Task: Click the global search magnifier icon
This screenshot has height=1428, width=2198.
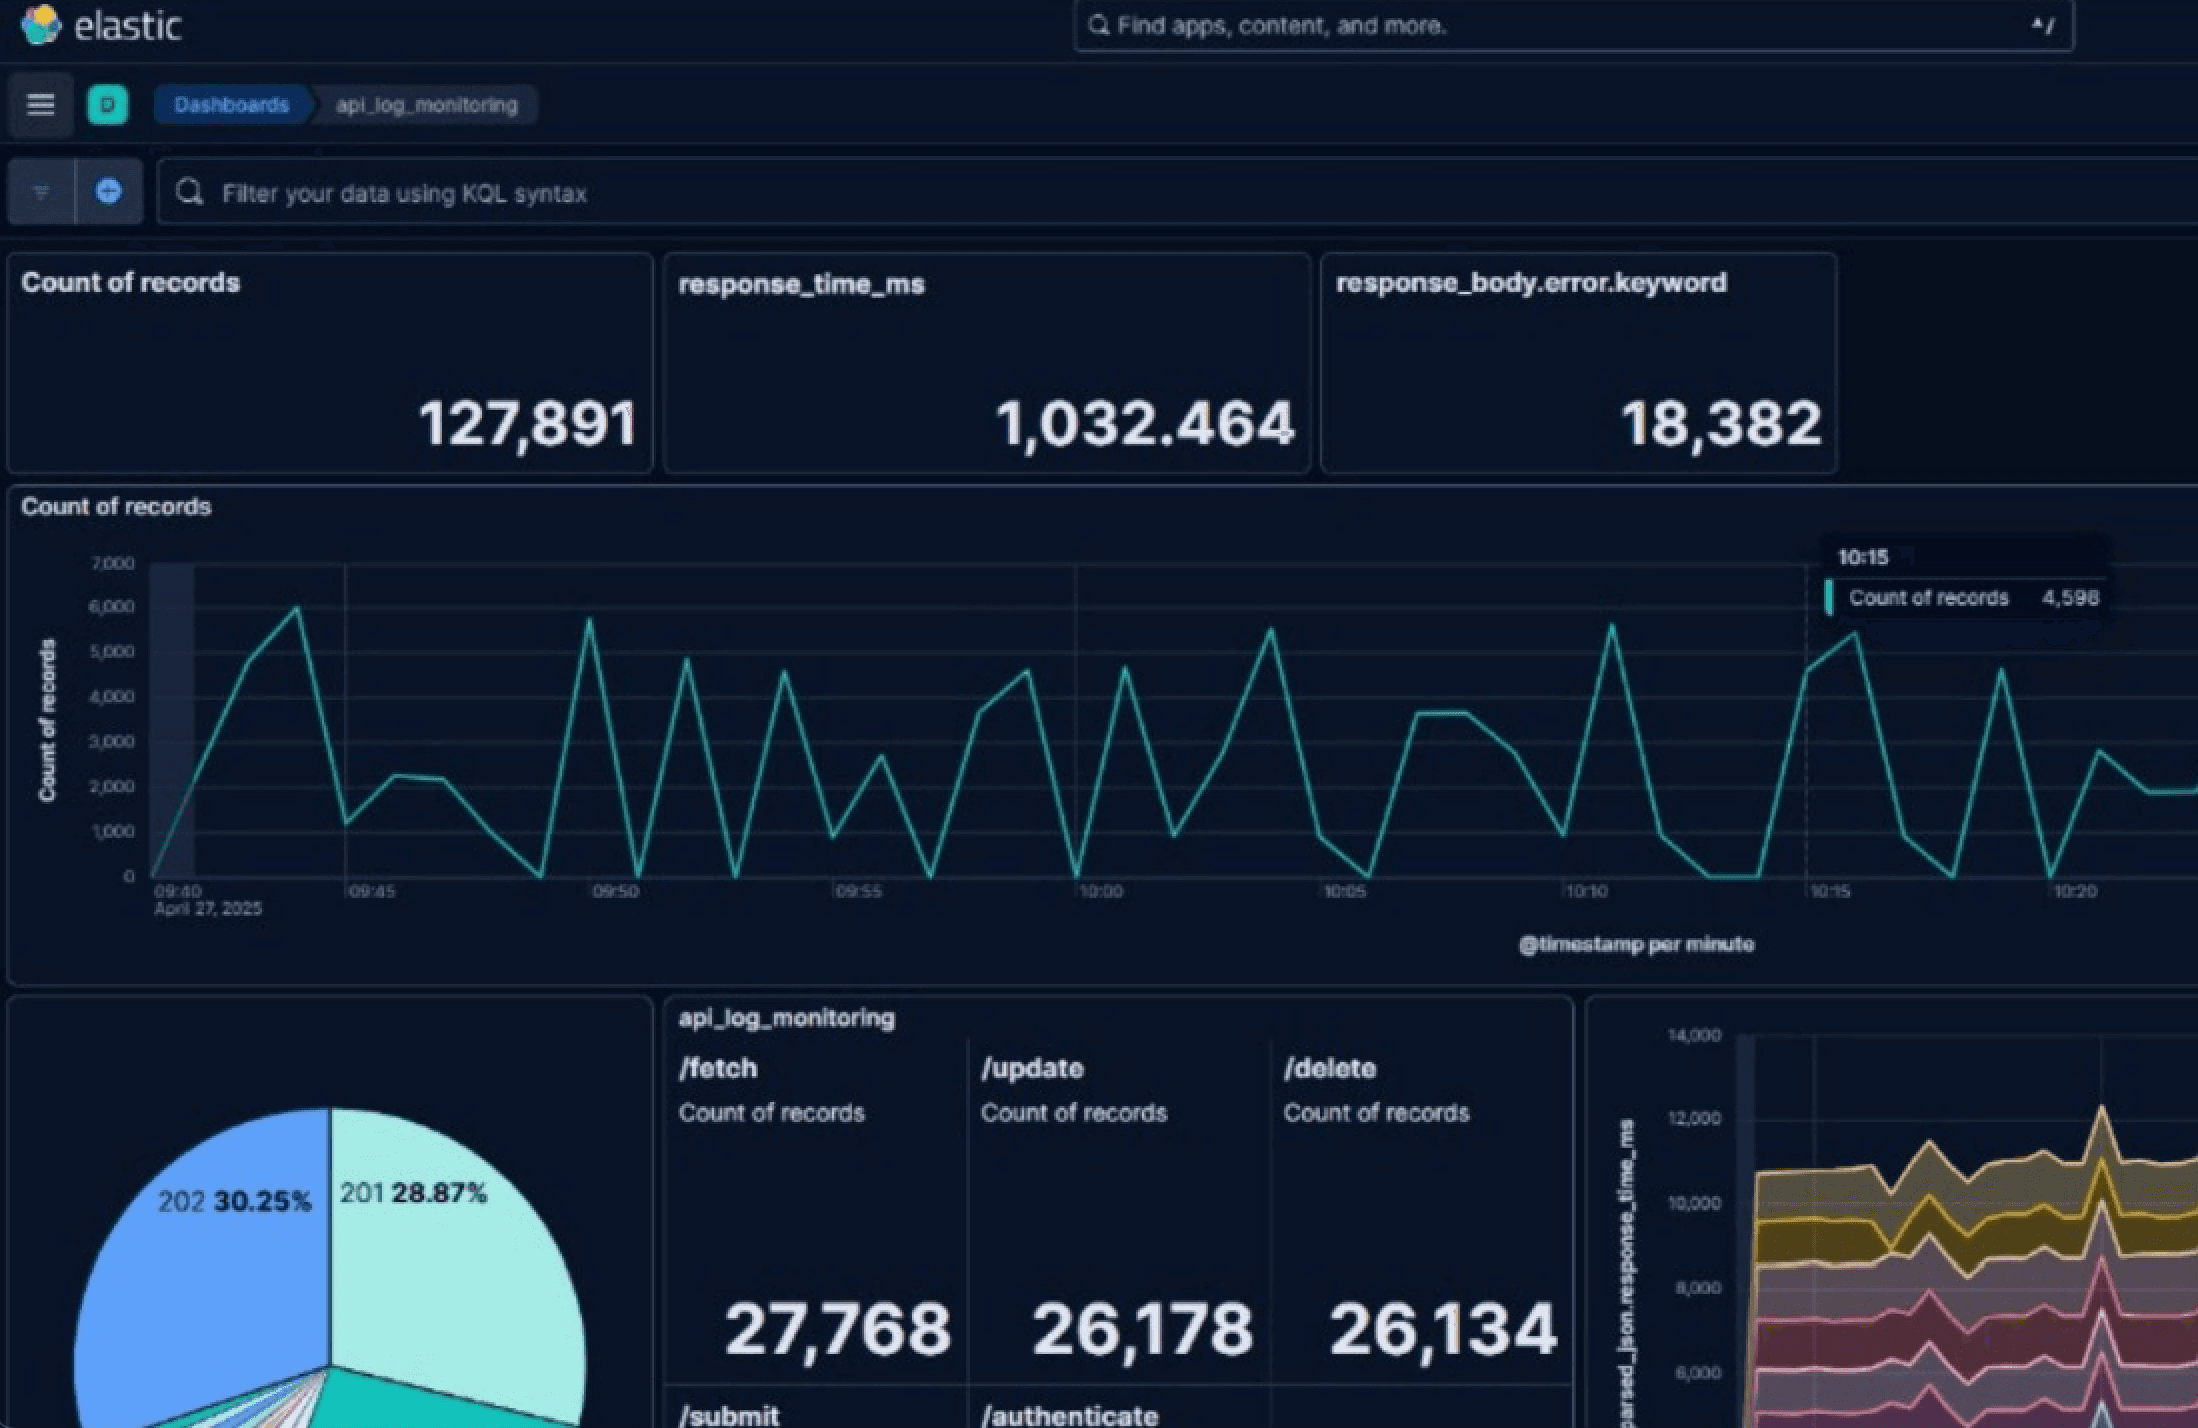Action: pos(1098,26)
